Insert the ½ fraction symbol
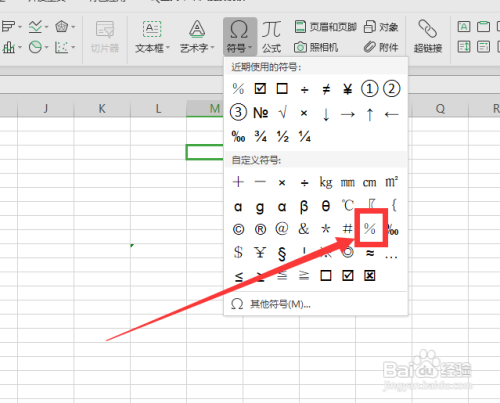Image resolution: width=500 pixels, height=403 pixels. point(282,136)
